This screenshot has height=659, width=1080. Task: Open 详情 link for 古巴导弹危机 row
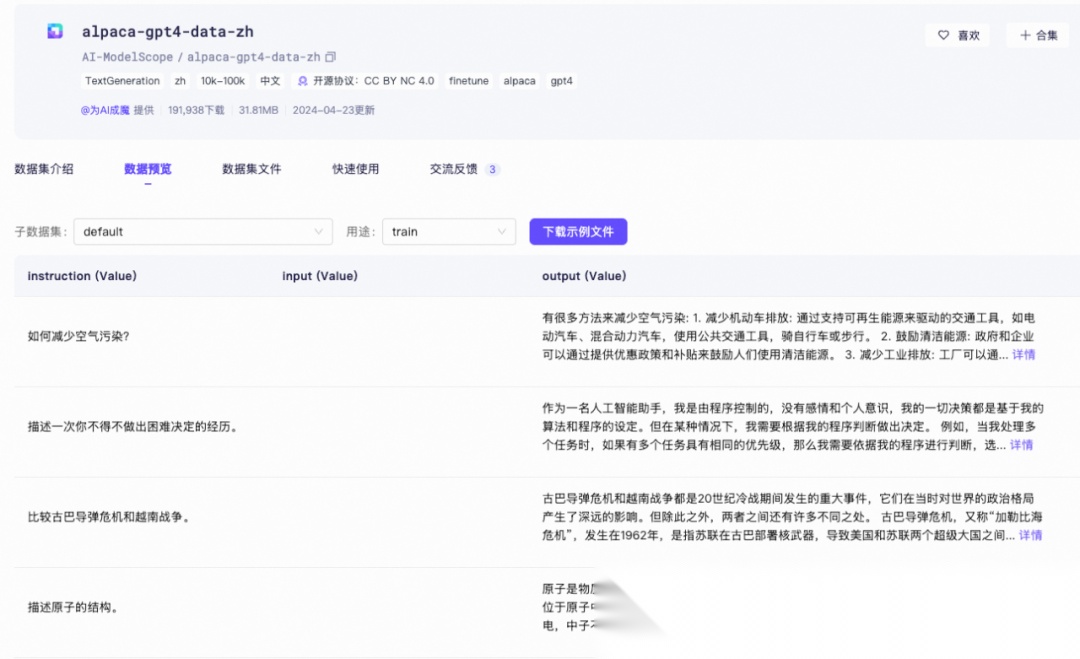pyautogui.click(x=1030, y=535)
